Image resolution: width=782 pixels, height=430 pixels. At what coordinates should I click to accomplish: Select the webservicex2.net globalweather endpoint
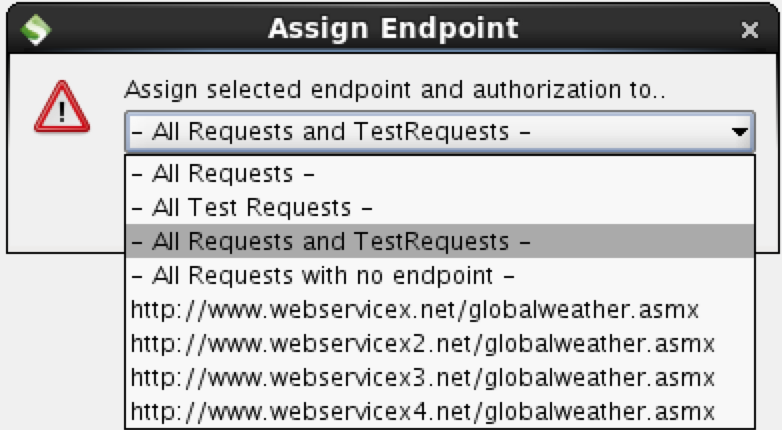pyautogui.click(x=423, y=344)
